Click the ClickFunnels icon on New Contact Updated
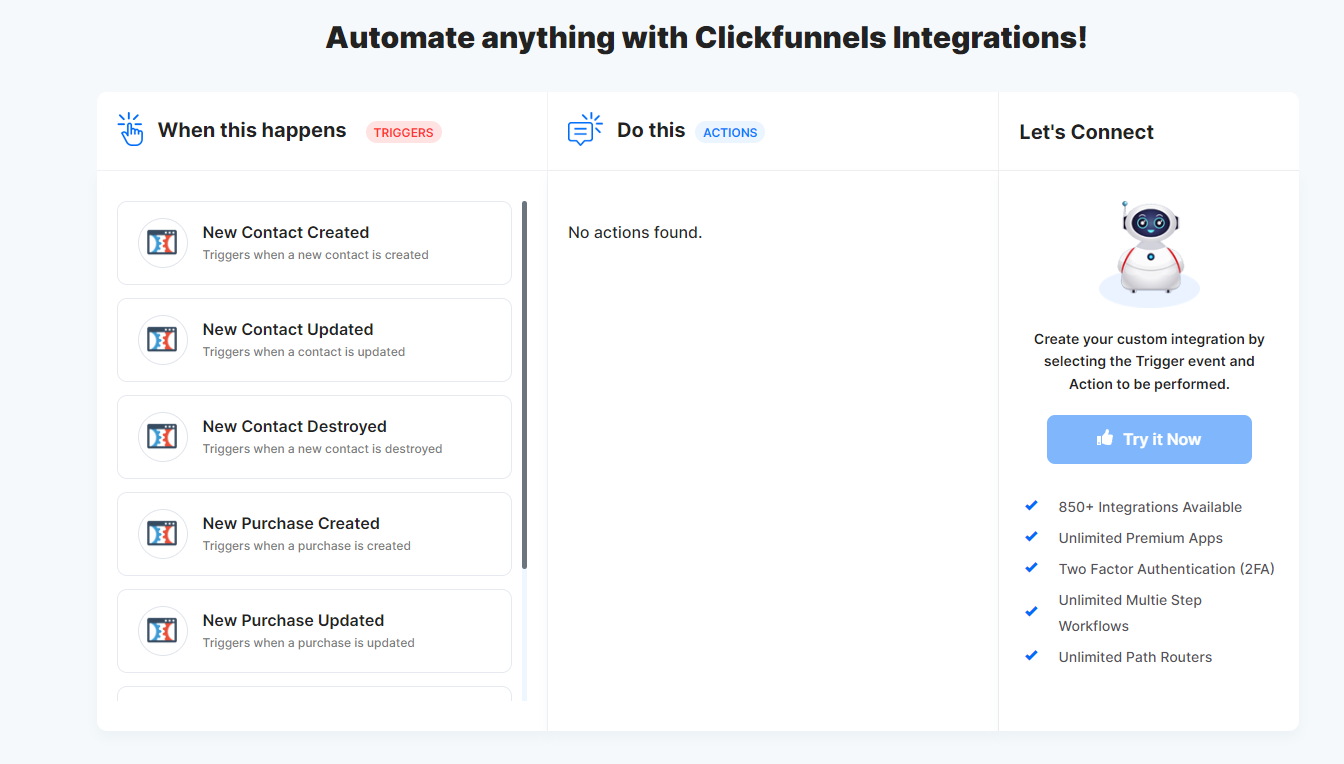This screenshot has height=764, width=1344. pos(163,340)
